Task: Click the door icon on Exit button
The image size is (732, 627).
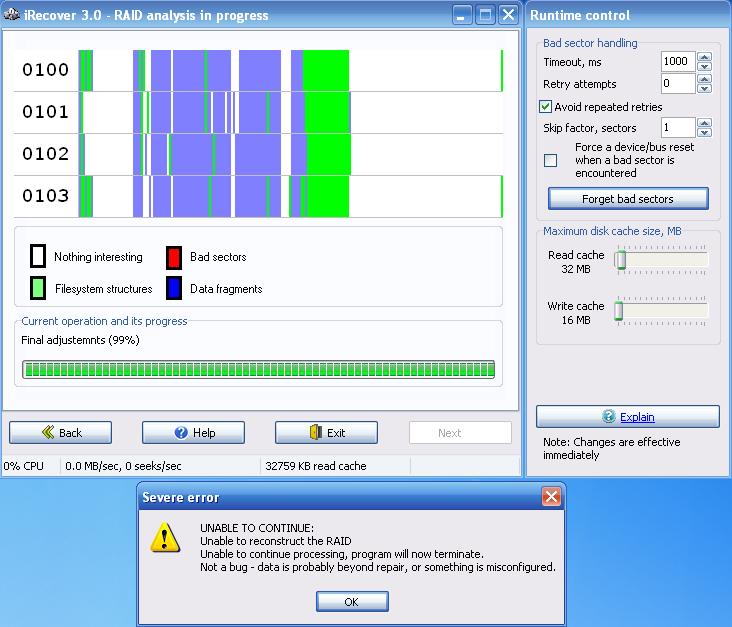Action: point(316,432)
